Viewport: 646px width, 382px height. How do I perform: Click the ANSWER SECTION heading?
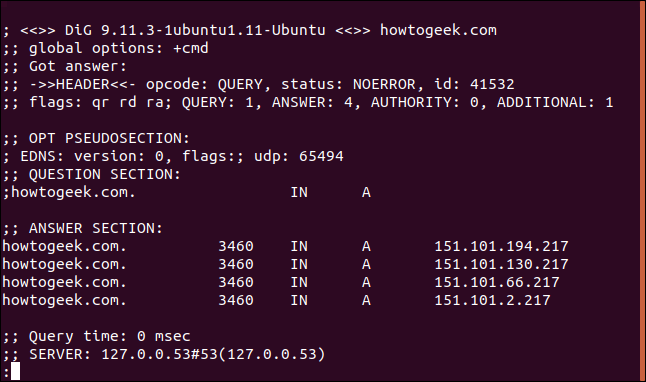pos(95,228)
